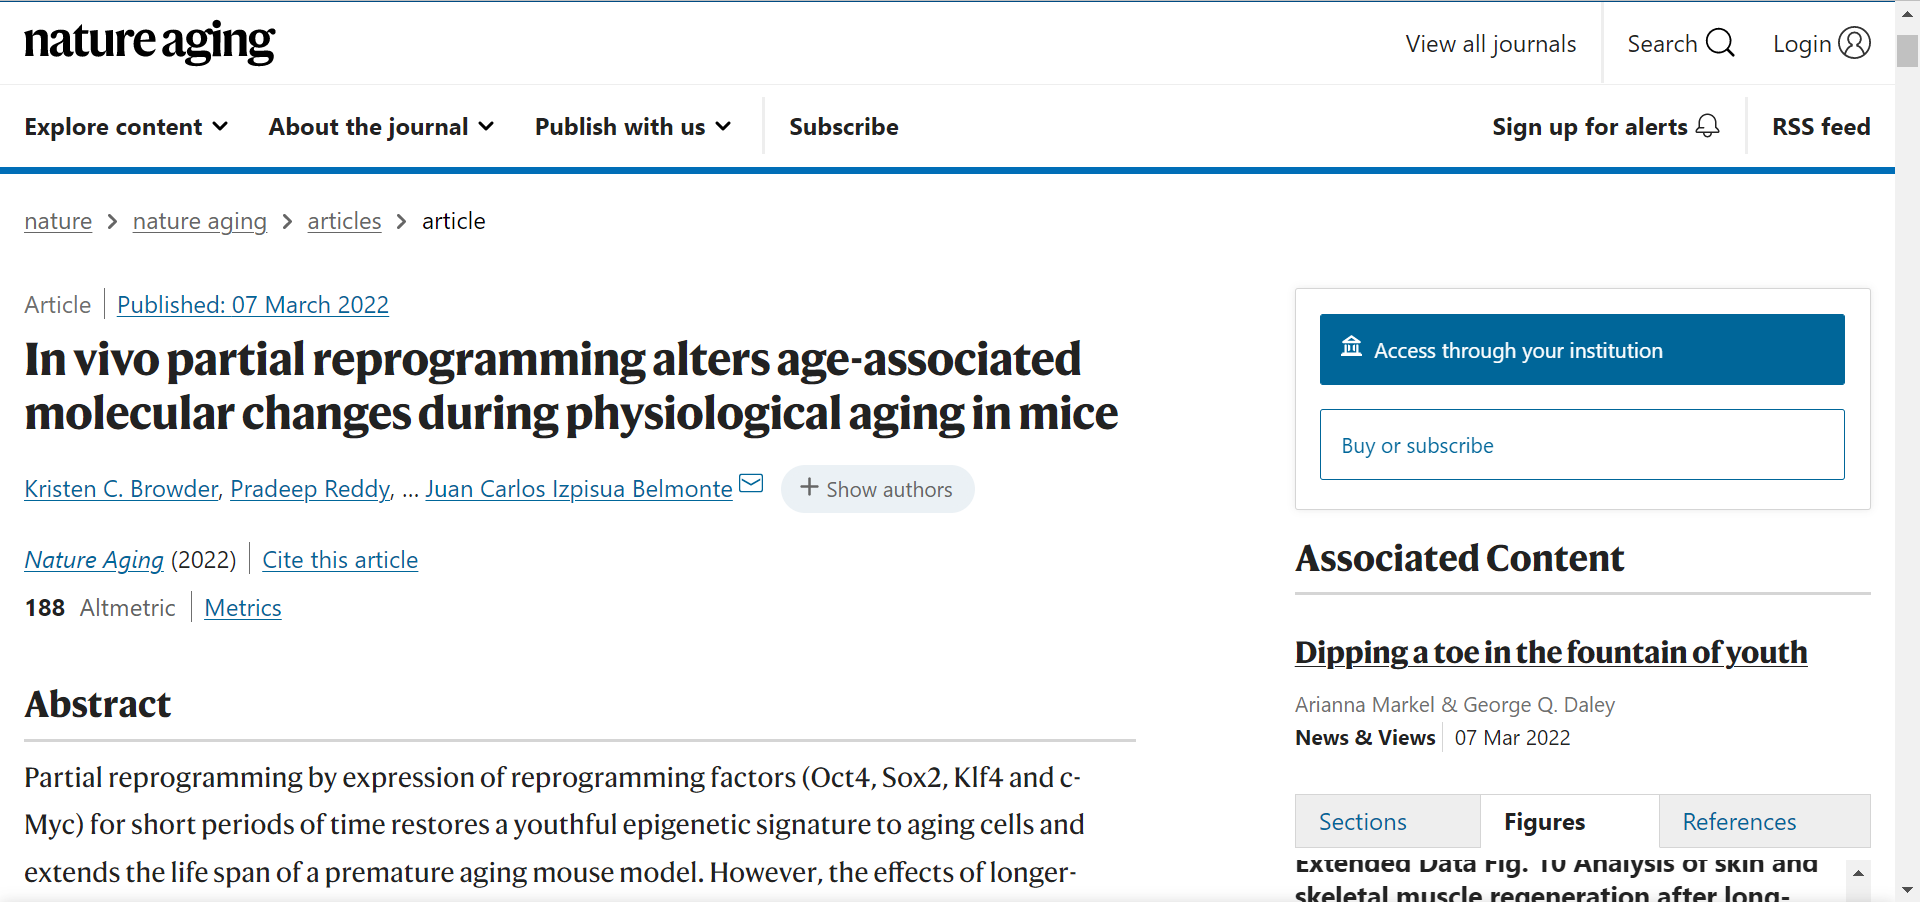Click the Buy or subscribe button
Screen dimensions: 1920x902
pos(1581,445)
